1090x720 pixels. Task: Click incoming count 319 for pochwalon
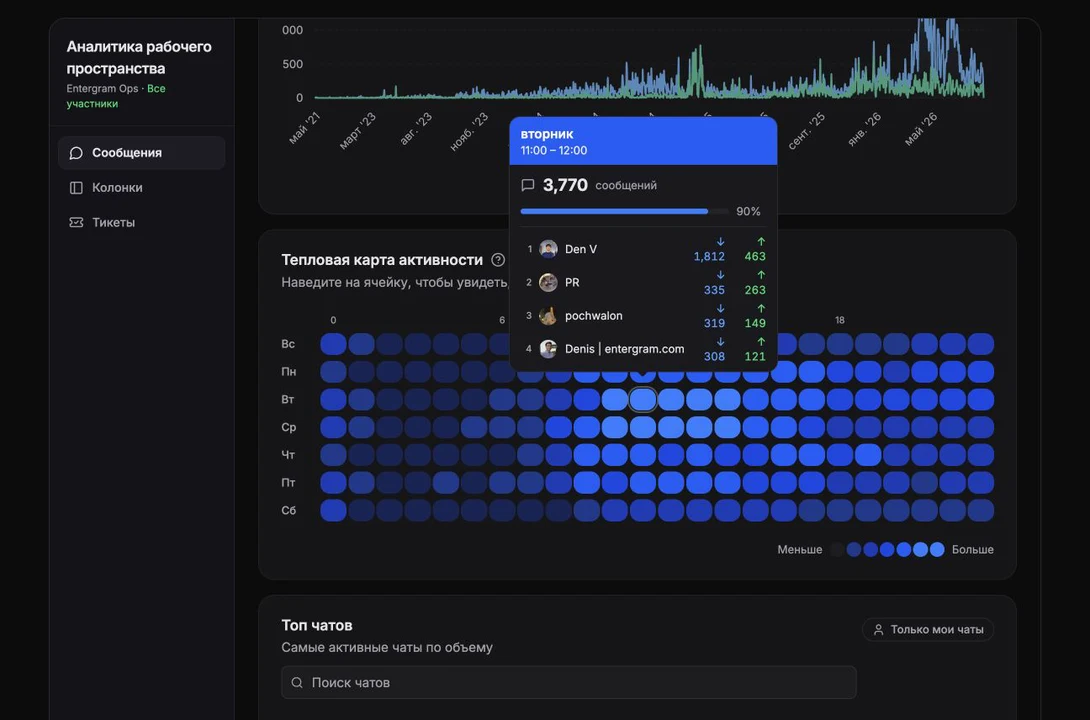pos(714,323)
